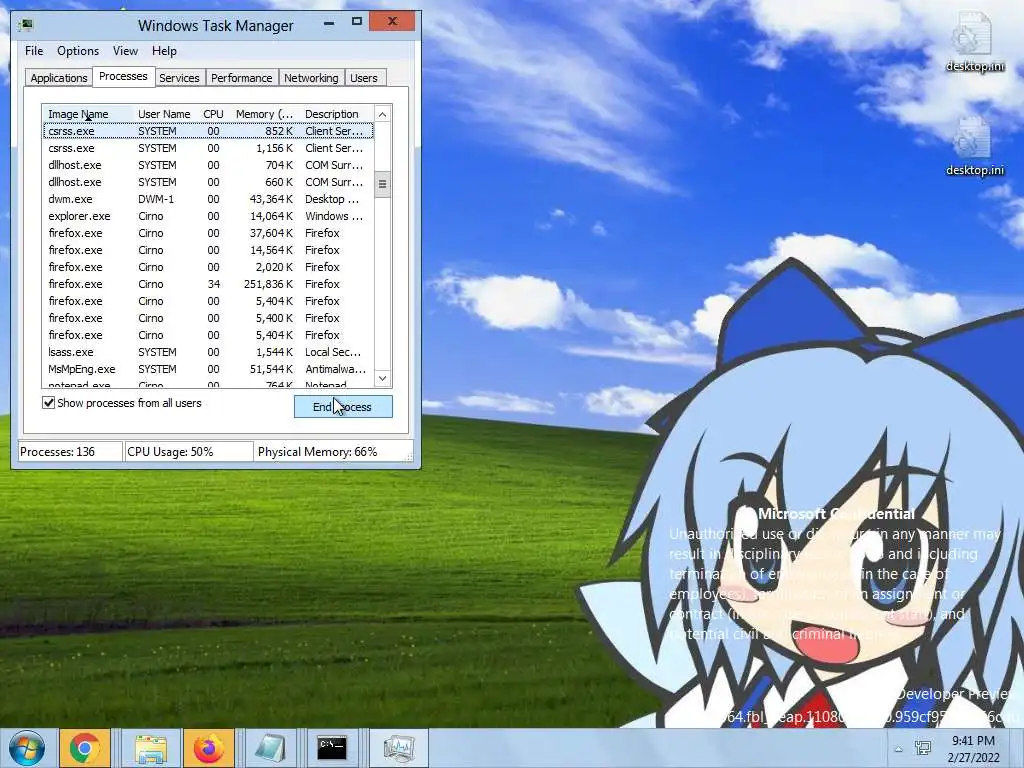
Task: Switch to Firefox on the taskbar
Action: tap(208, 748)
